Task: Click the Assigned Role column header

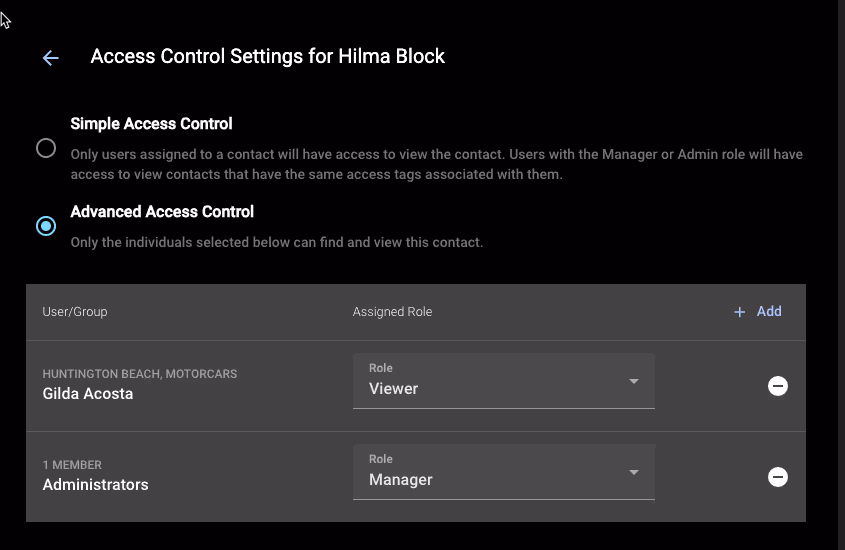Action: pyautogui.click(x=392, y=312)
